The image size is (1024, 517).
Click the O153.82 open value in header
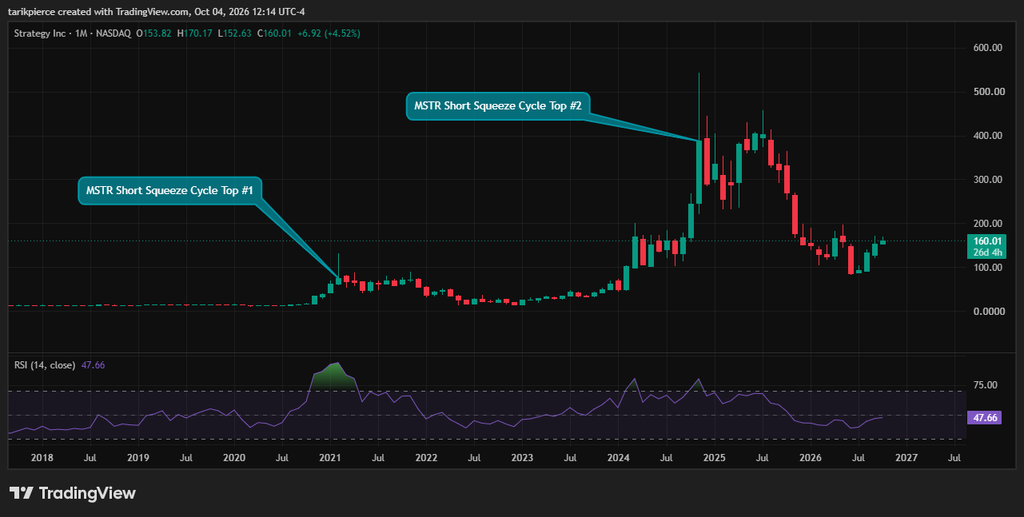(x=153, y=33)
